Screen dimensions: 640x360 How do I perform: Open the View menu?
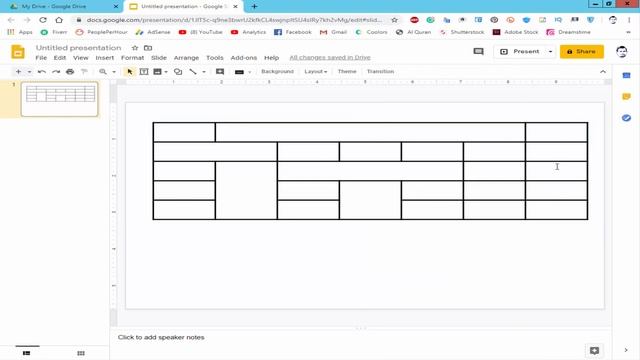click(80, 58)
